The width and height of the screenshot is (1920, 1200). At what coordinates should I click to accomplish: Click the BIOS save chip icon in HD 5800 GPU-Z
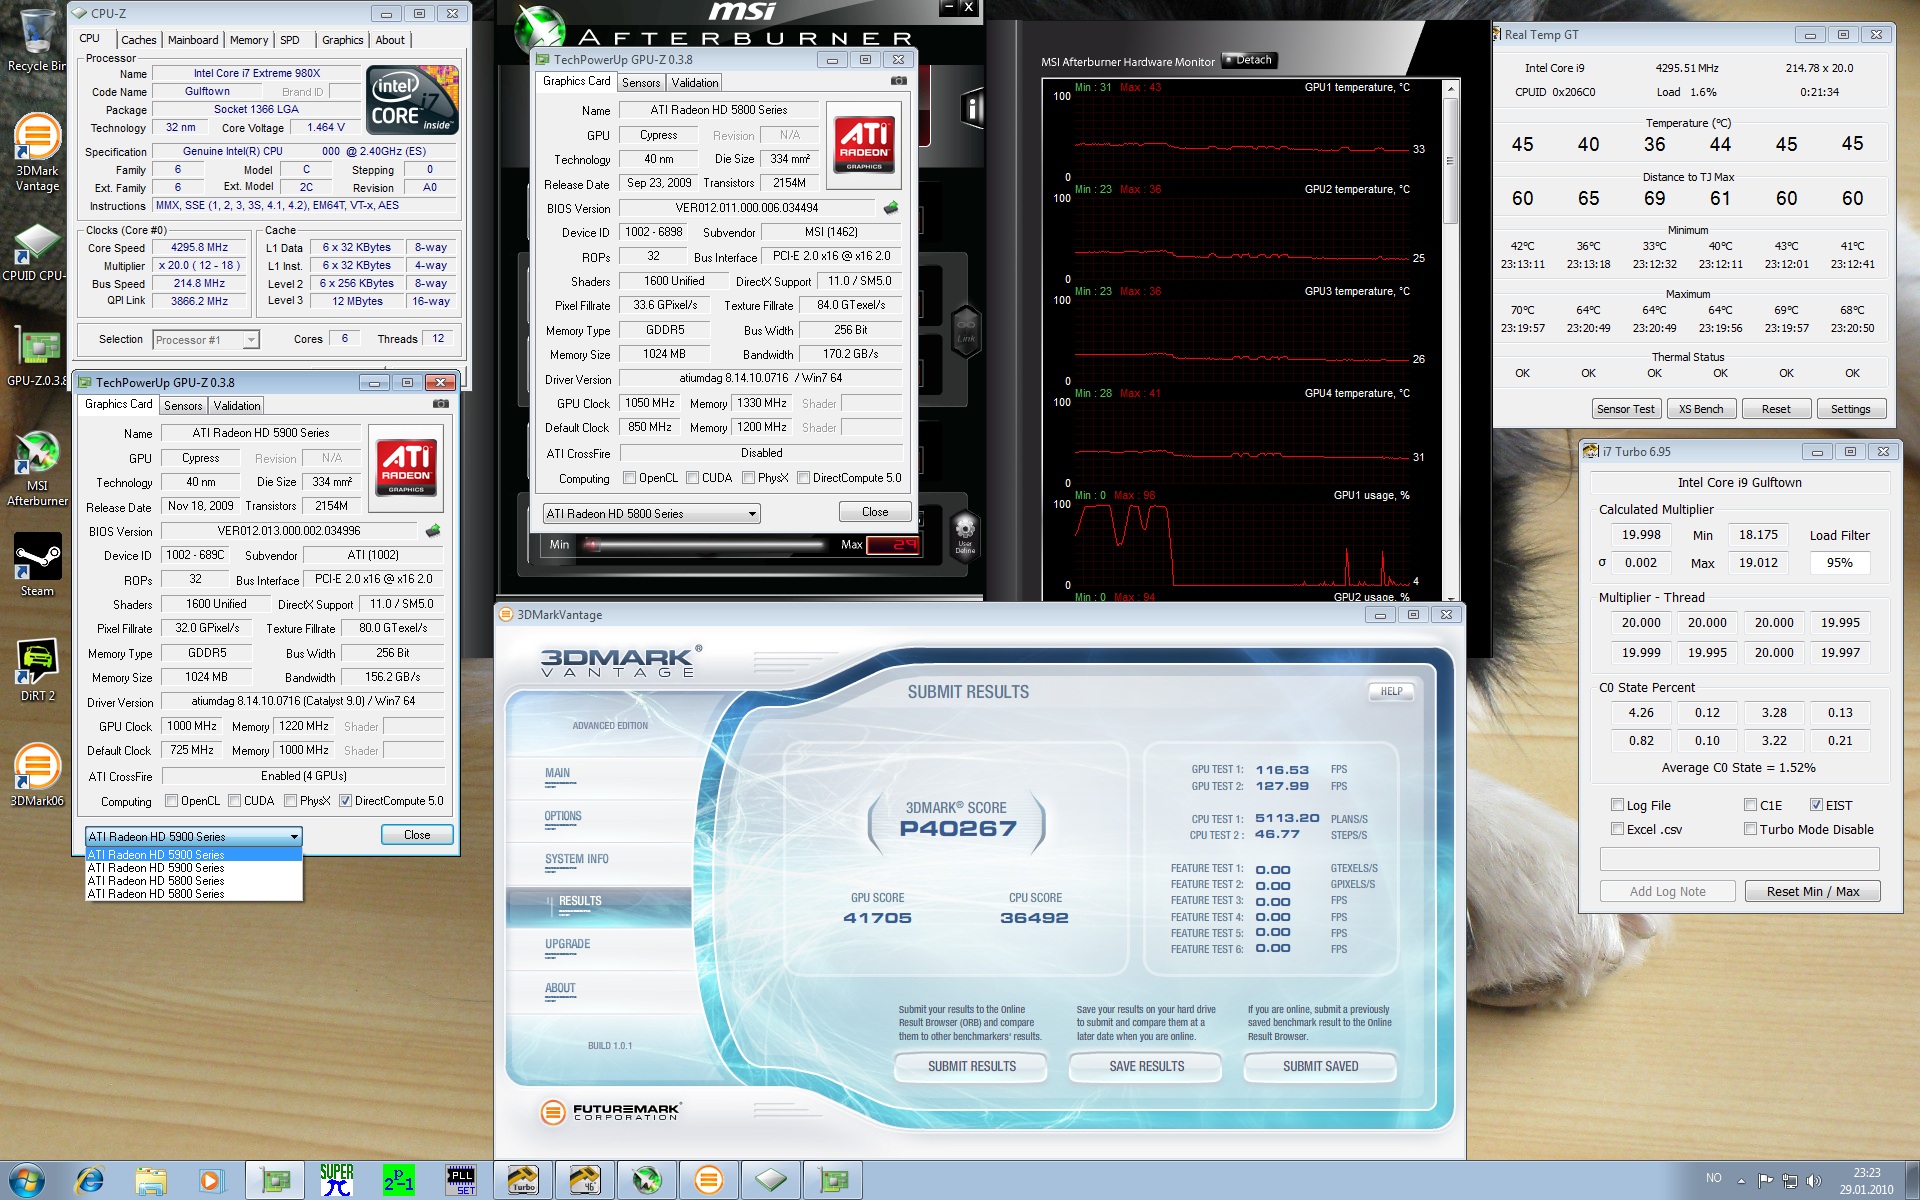click(891, 208)
